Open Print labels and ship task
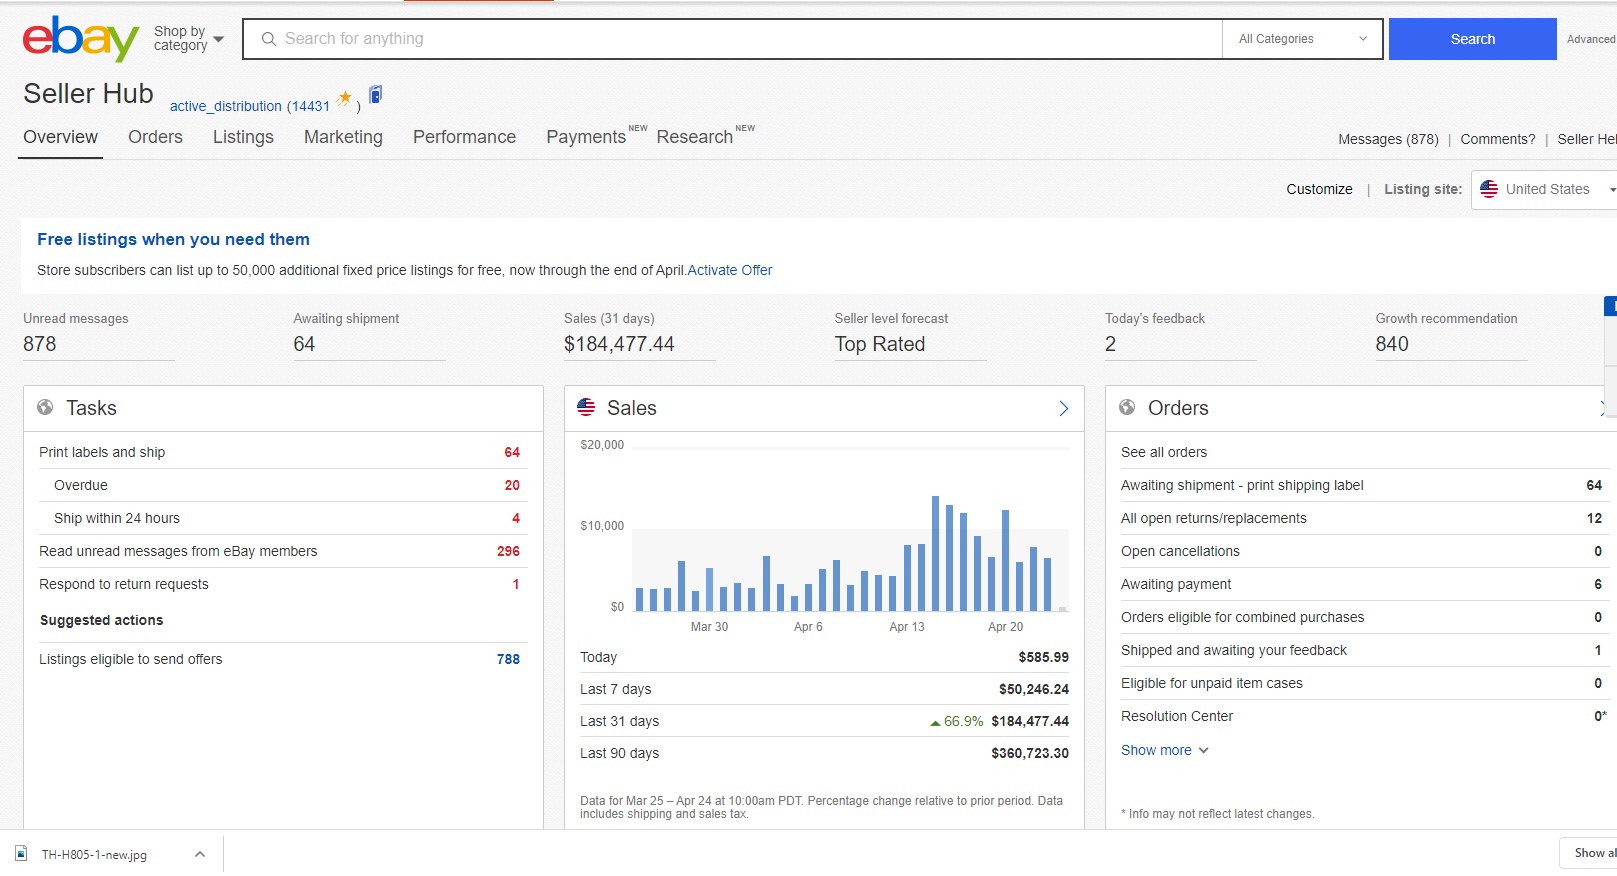 (x=283, y=452)
